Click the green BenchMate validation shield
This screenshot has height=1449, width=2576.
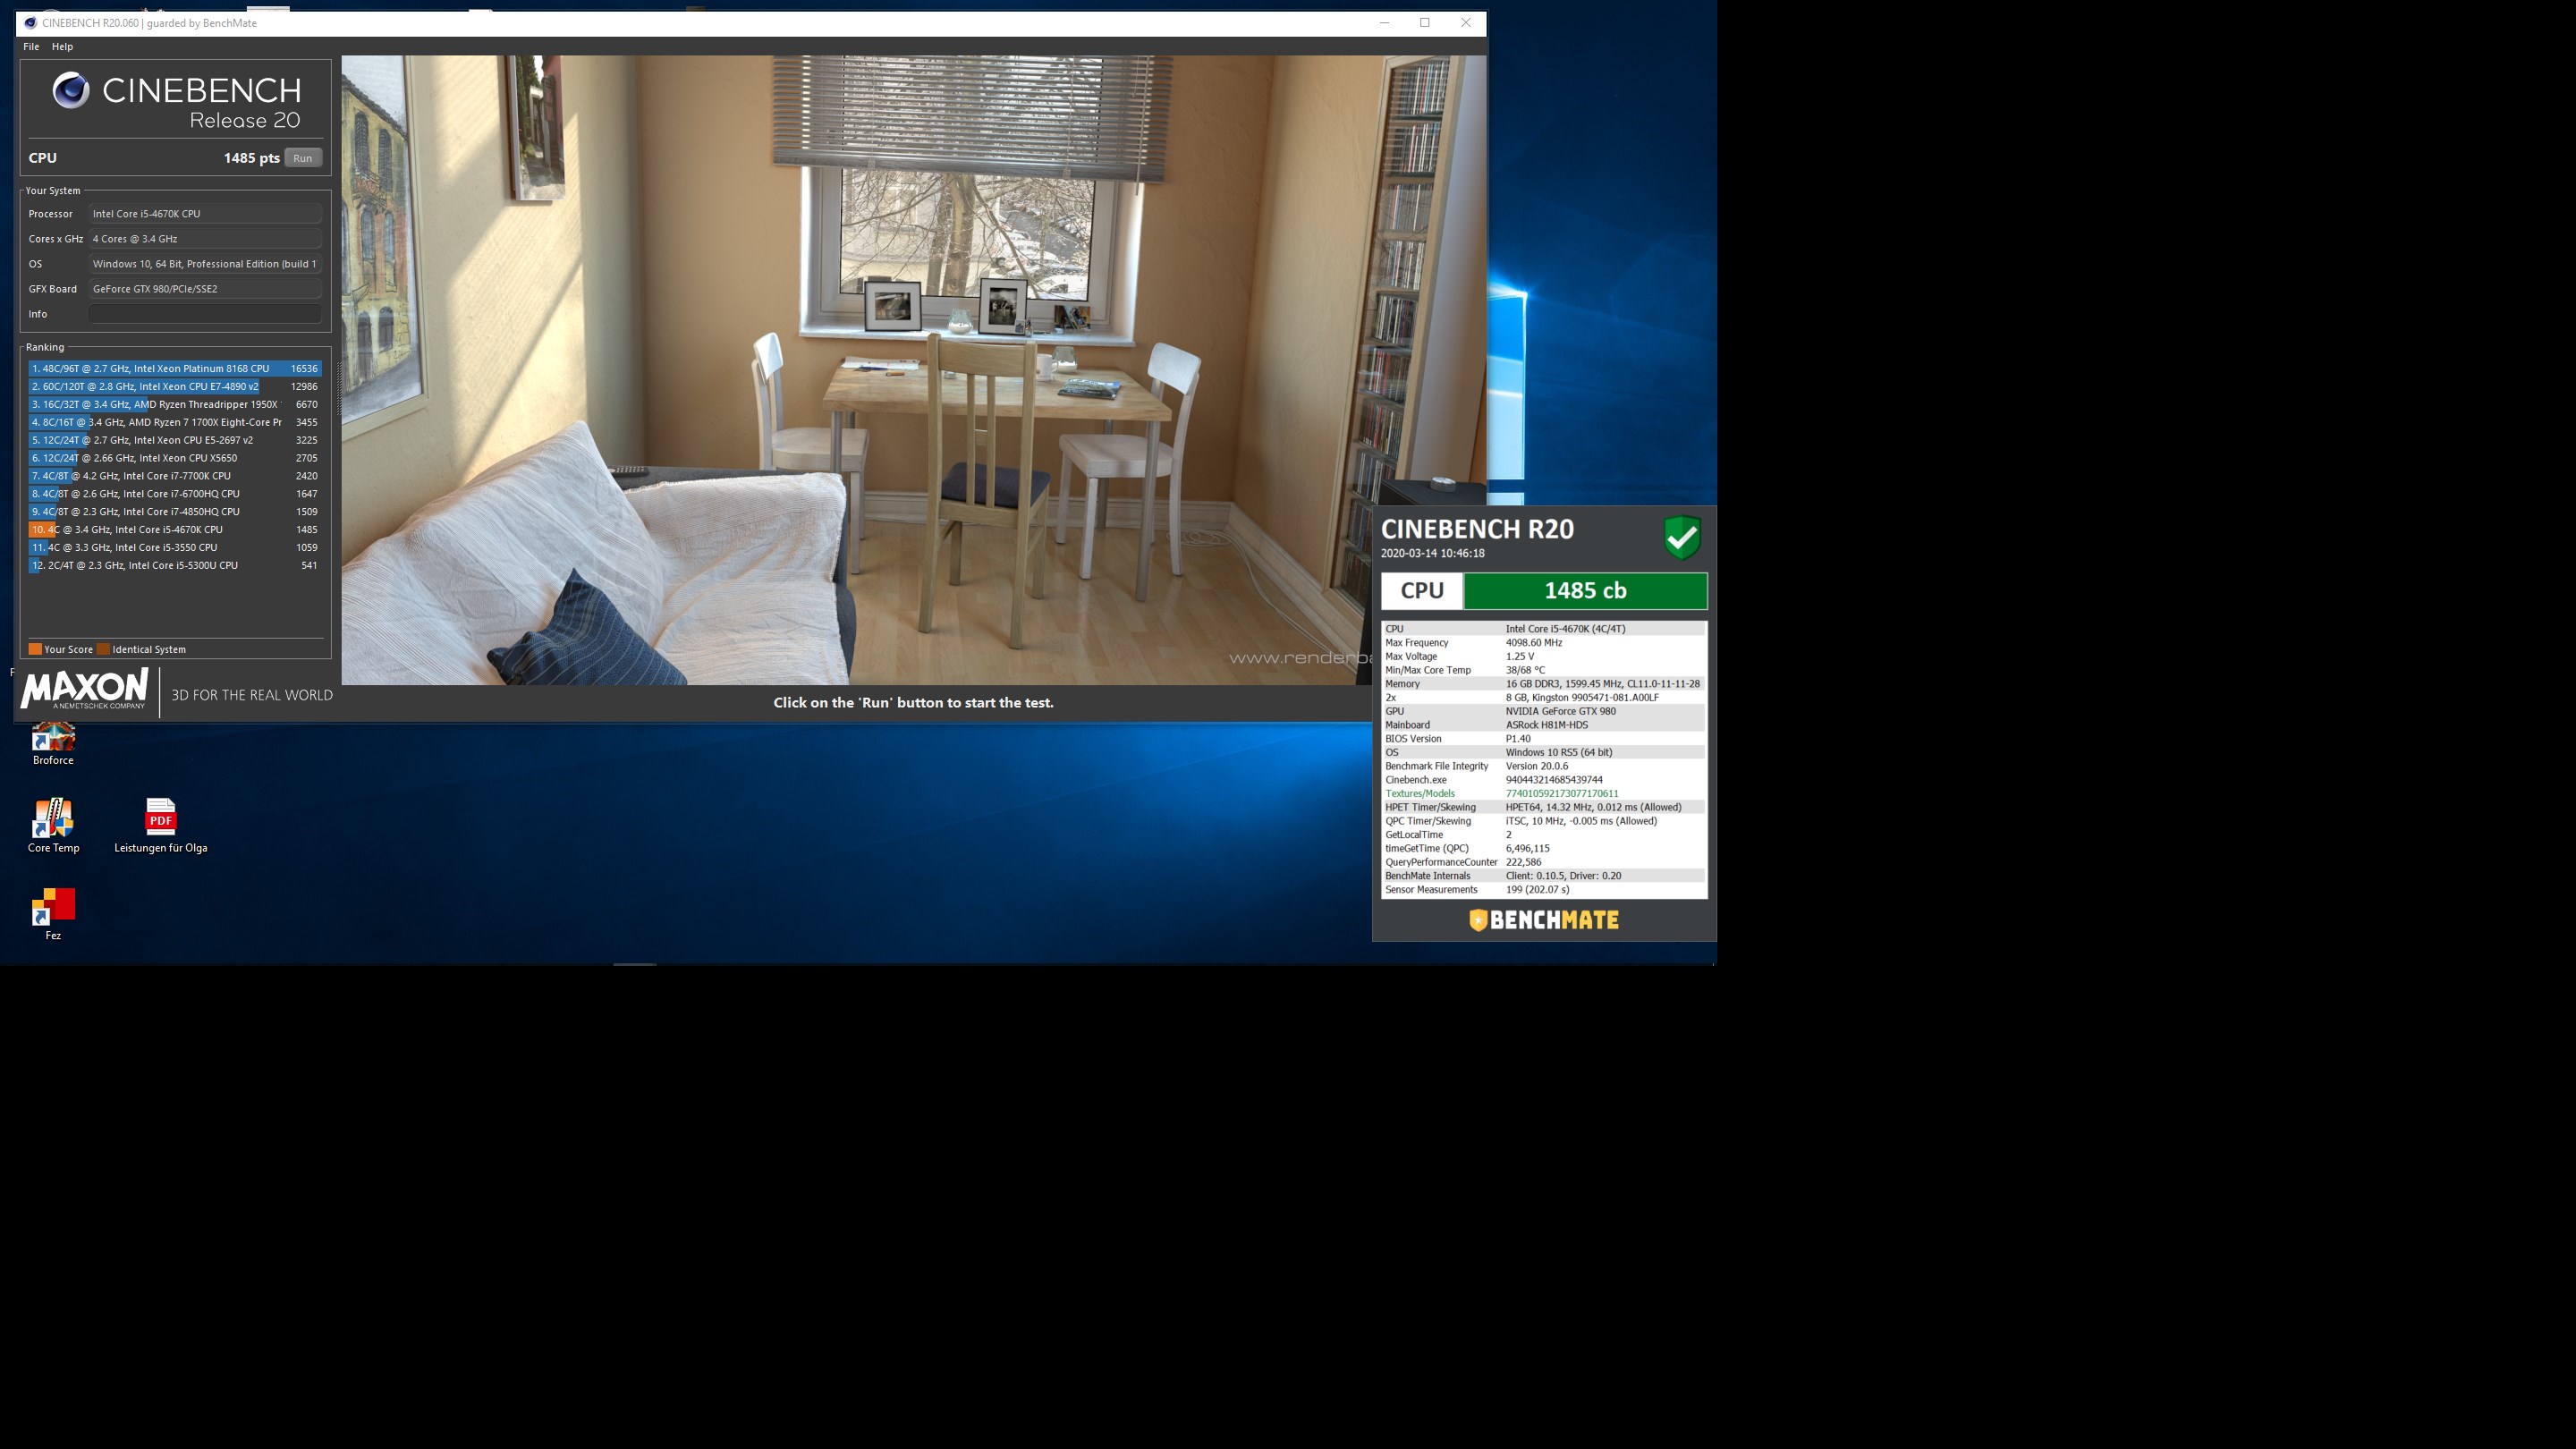click(x=1682, y=538)
